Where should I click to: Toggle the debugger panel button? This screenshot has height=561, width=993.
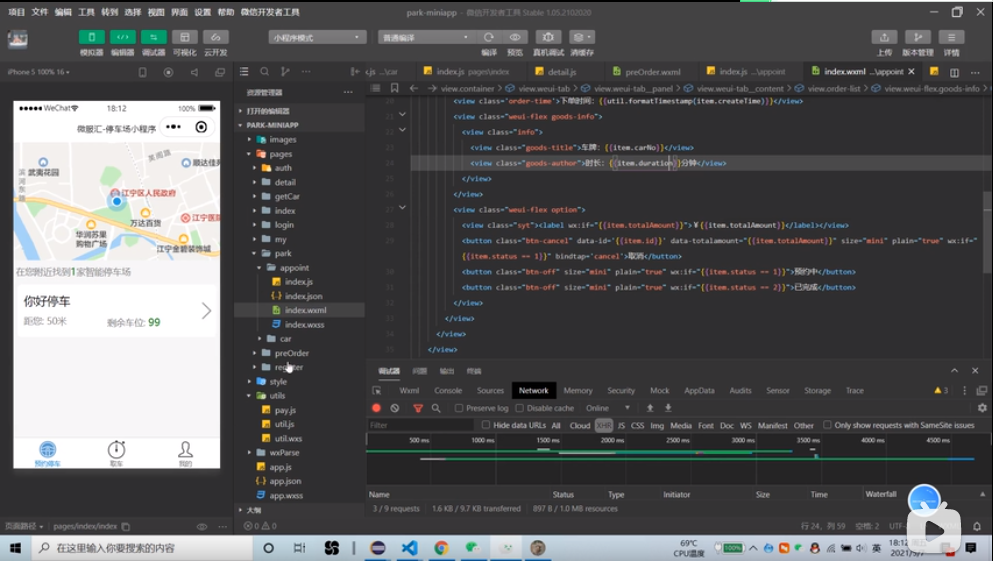(153, 37)
